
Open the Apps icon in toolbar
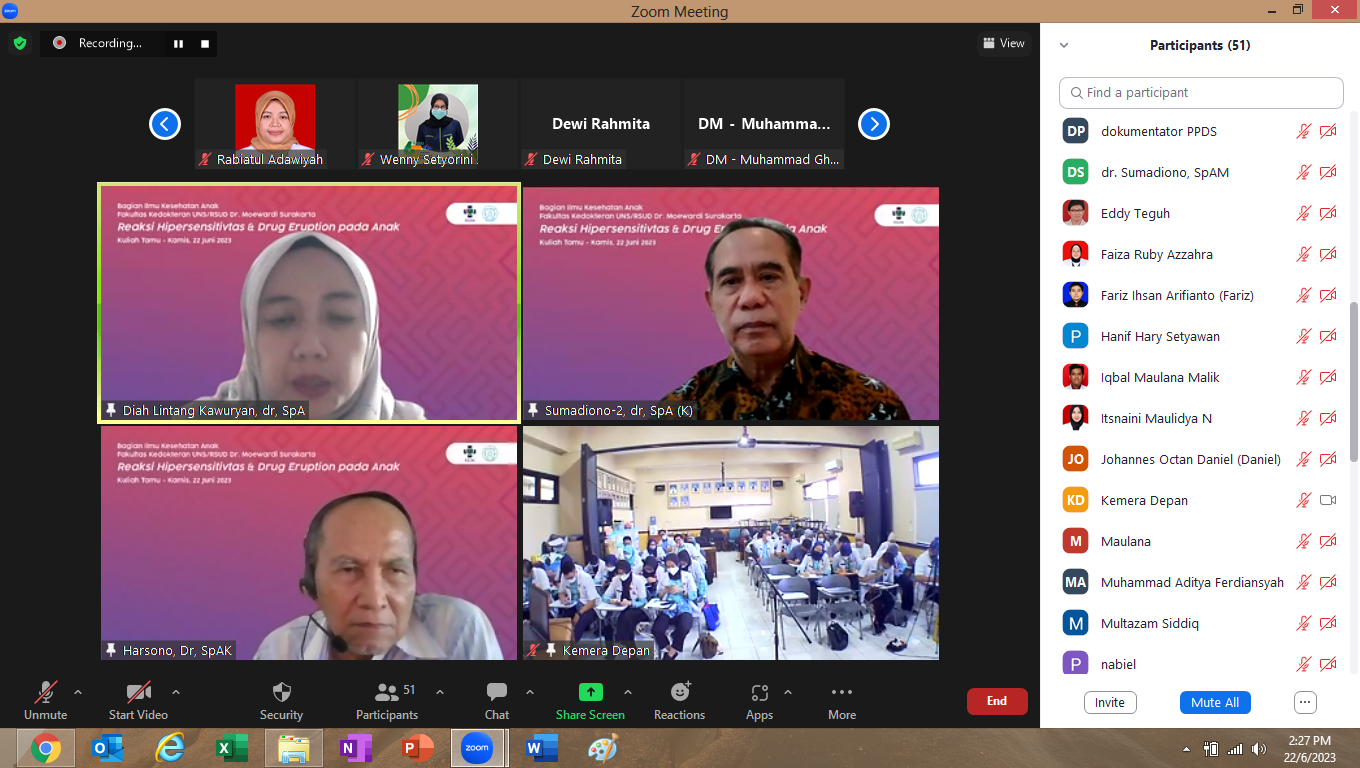coord(759,692)
